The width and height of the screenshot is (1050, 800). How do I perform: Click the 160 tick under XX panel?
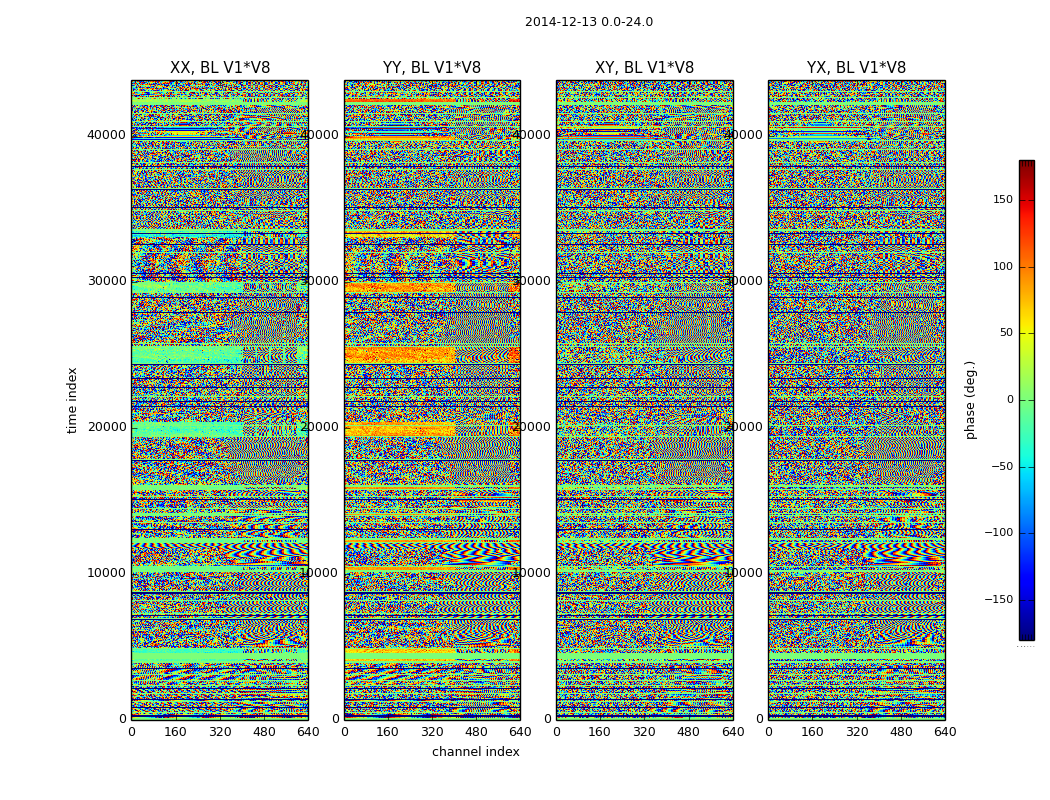[x=175, y=732]
